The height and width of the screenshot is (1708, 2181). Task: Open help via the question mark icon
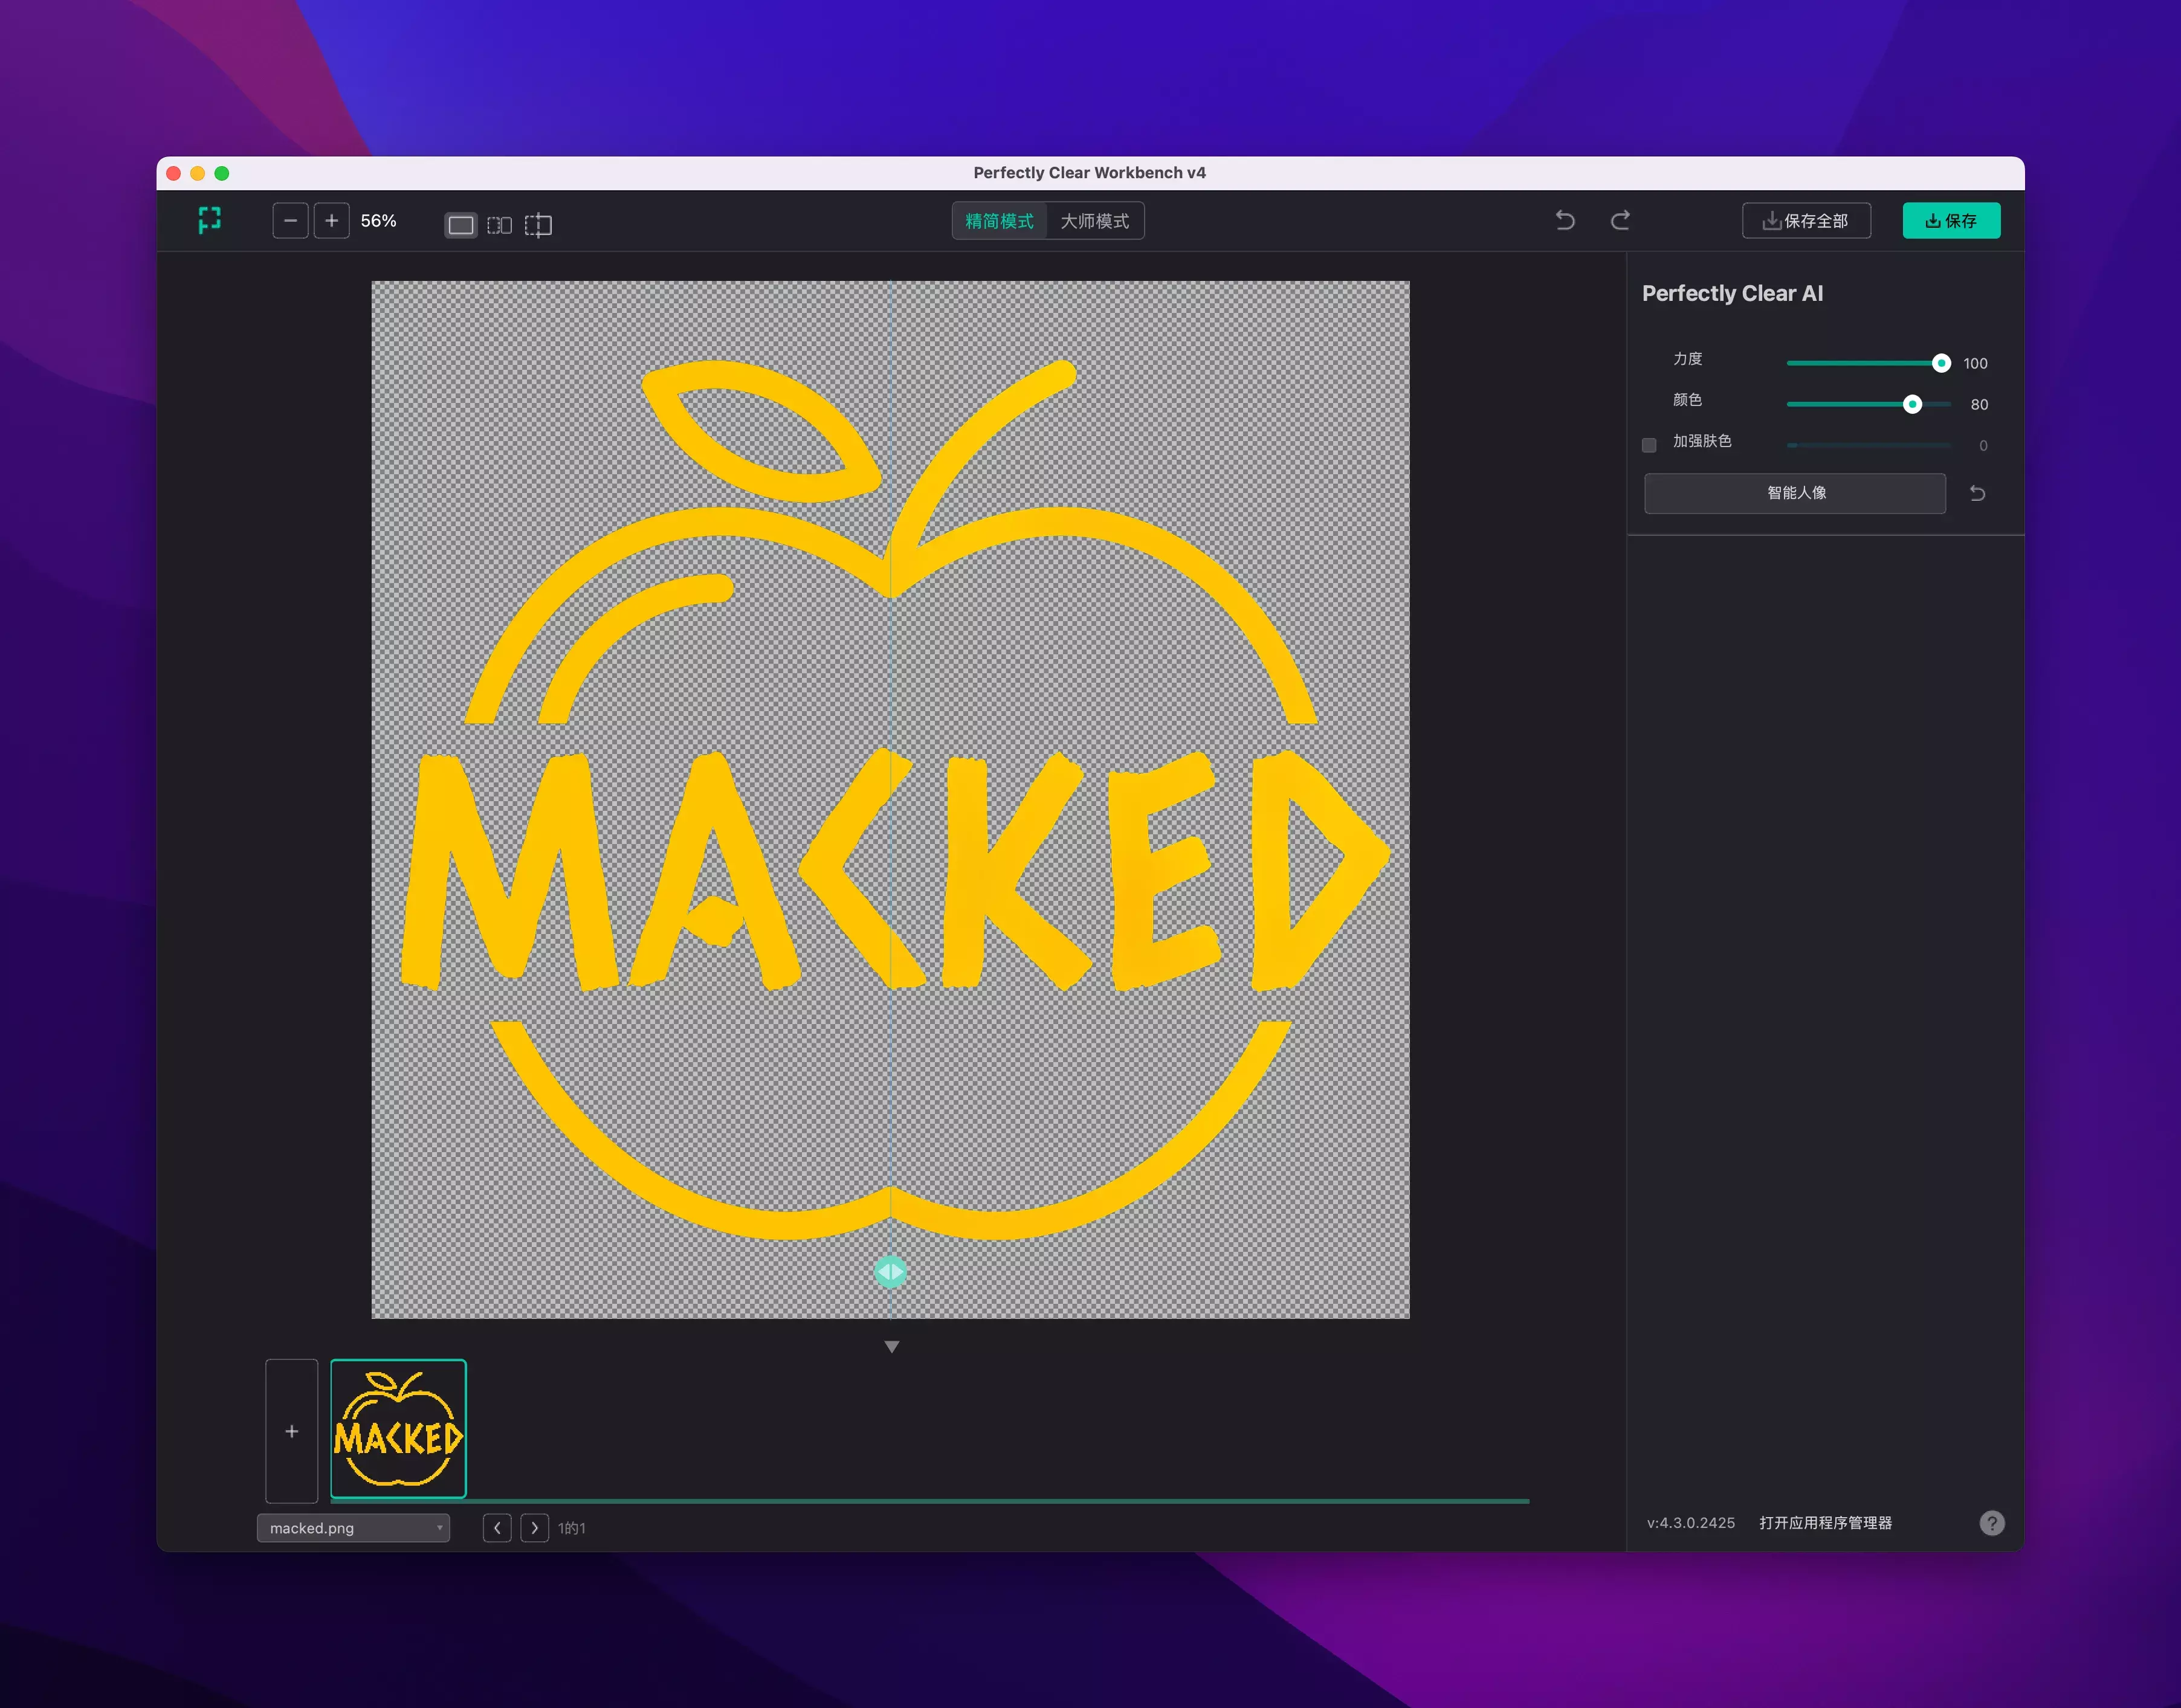click(1991, 1523)
